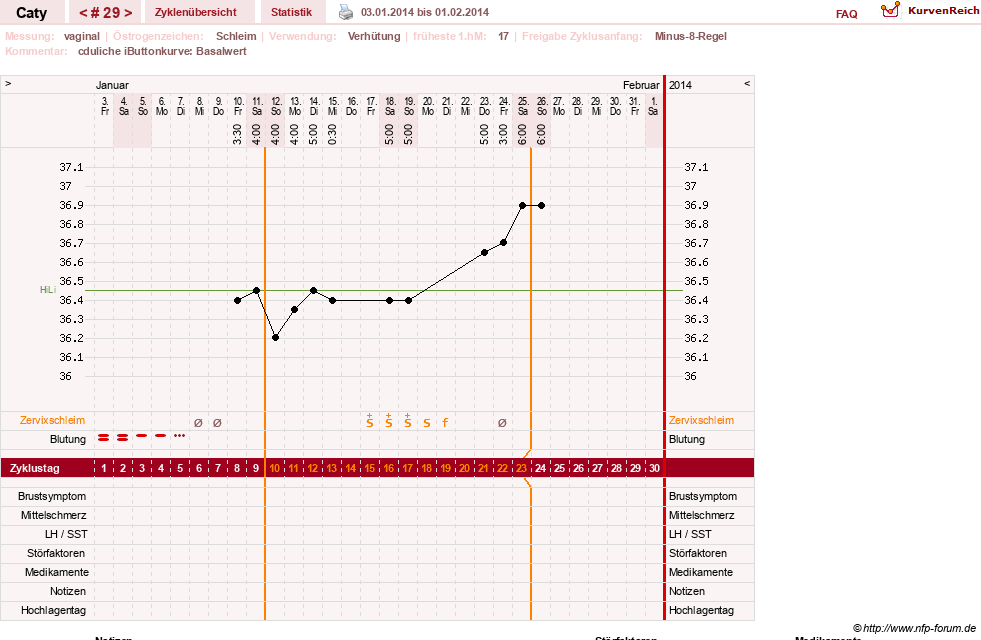
Task: Click the nfp-forum.de copyright link
Action: 914,628
